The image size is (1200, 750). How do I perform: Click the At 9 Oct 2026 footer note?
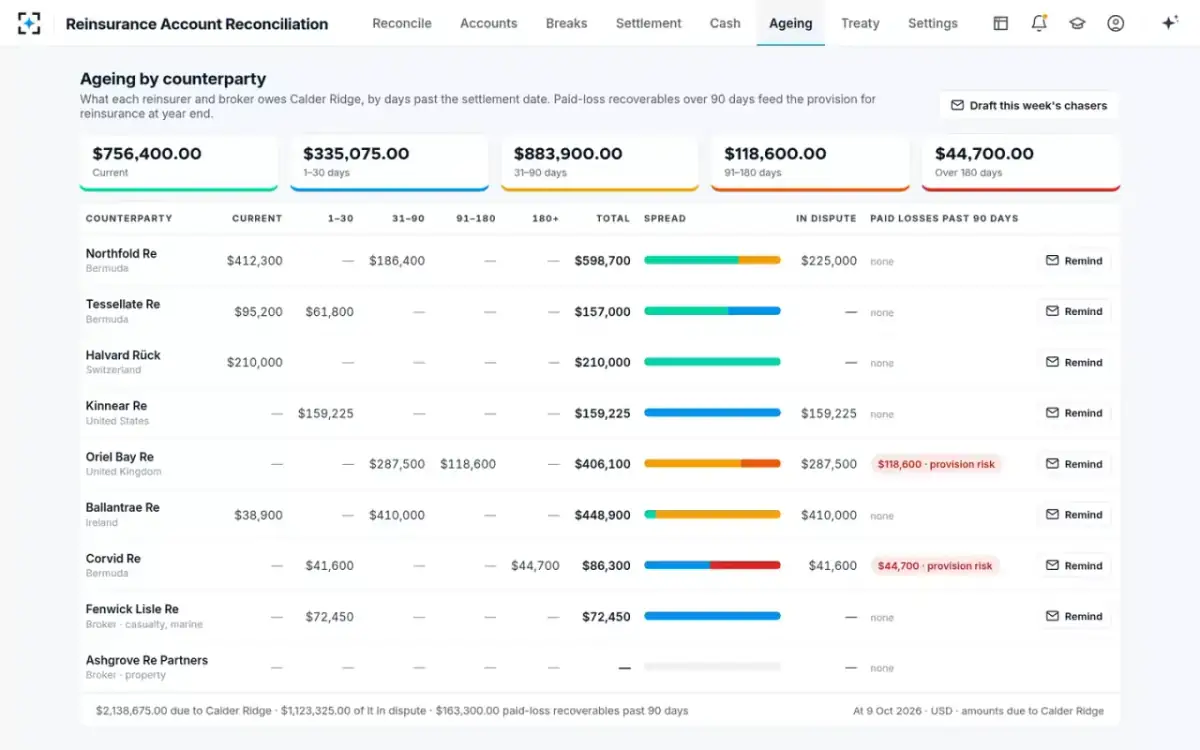(x=978, y=711)
